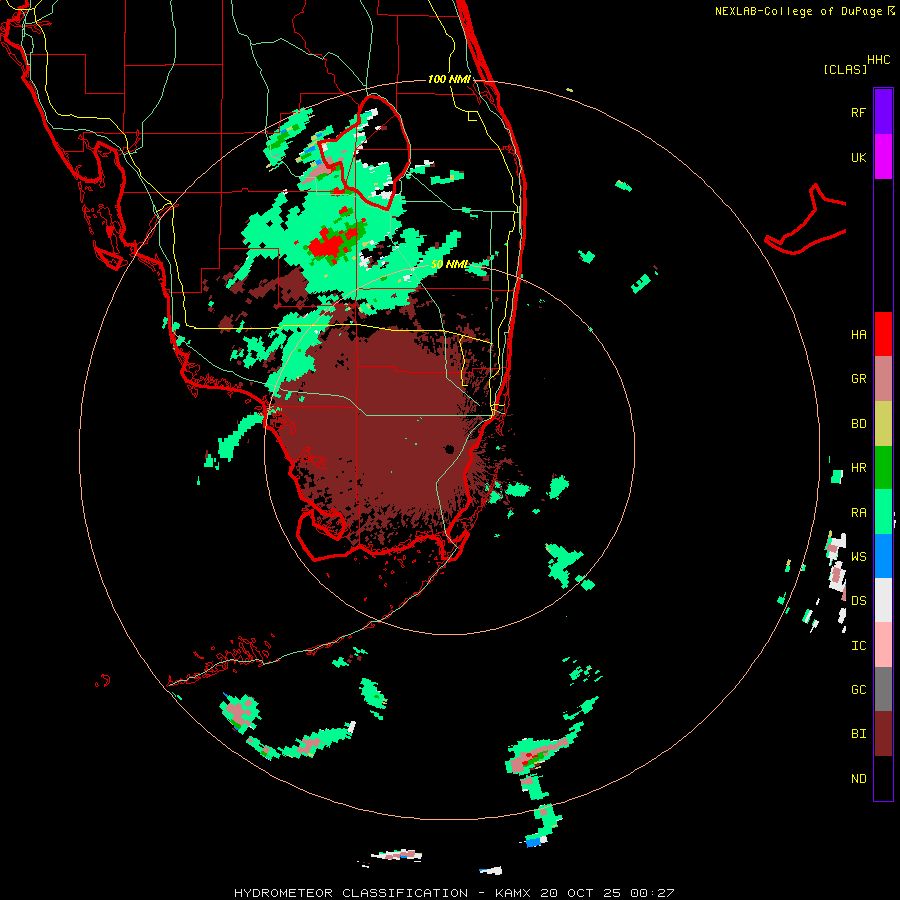Click the GC legend label

(858, 690)
